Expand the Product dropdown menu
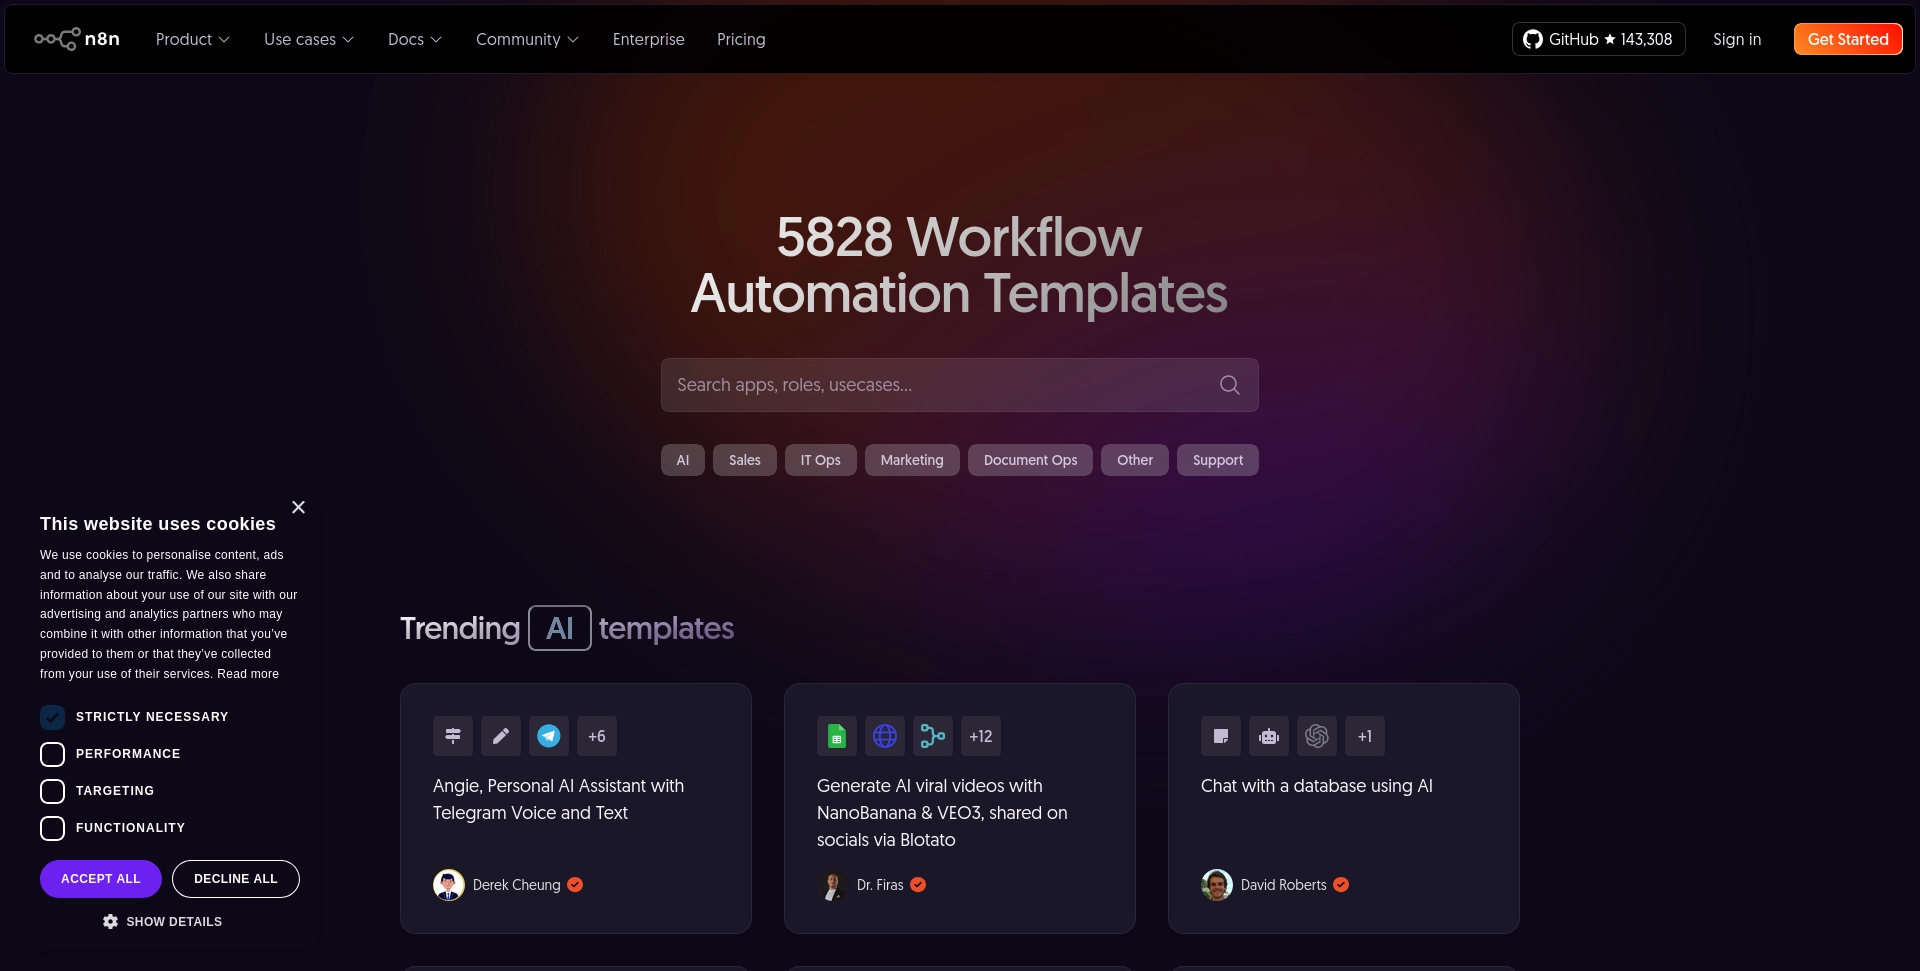 tap(192, 39)
